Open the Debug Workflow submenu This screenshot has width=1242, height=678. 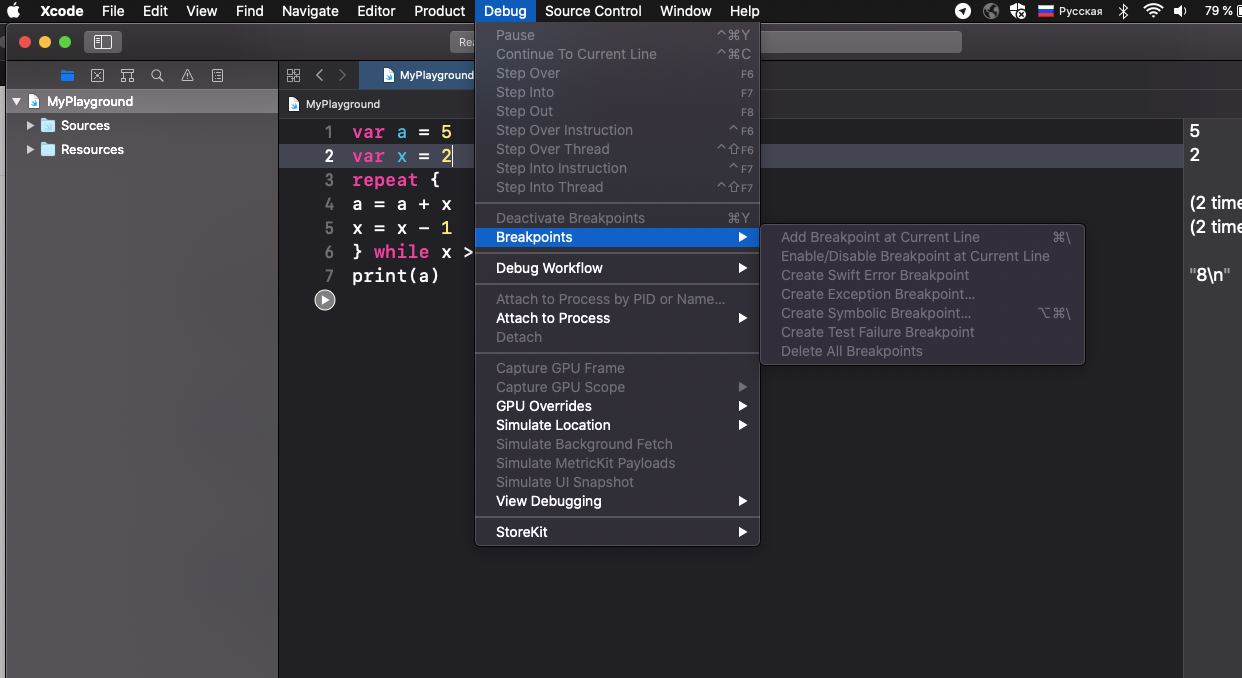click(x=617, y=268)
